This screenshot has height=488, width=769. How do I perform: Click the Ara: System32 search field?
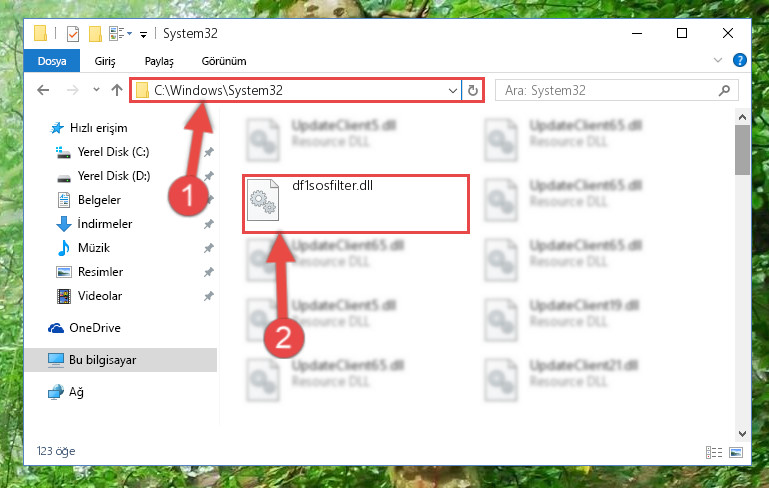click(x=610, y=91)
